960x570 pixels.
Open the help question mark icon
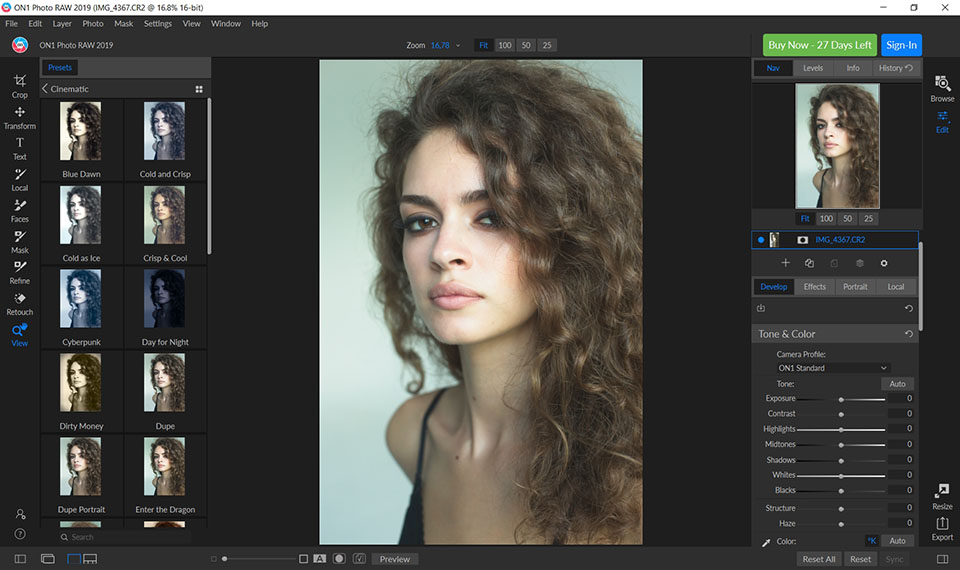[x=20, y=534]
